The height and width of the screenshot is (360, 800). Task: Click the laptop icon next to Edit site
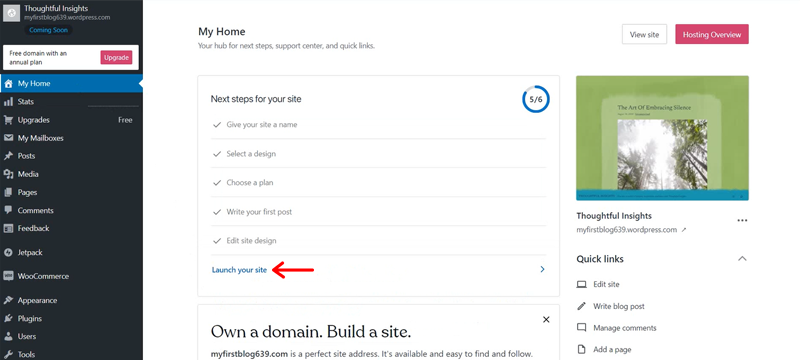tap(581, 285)
